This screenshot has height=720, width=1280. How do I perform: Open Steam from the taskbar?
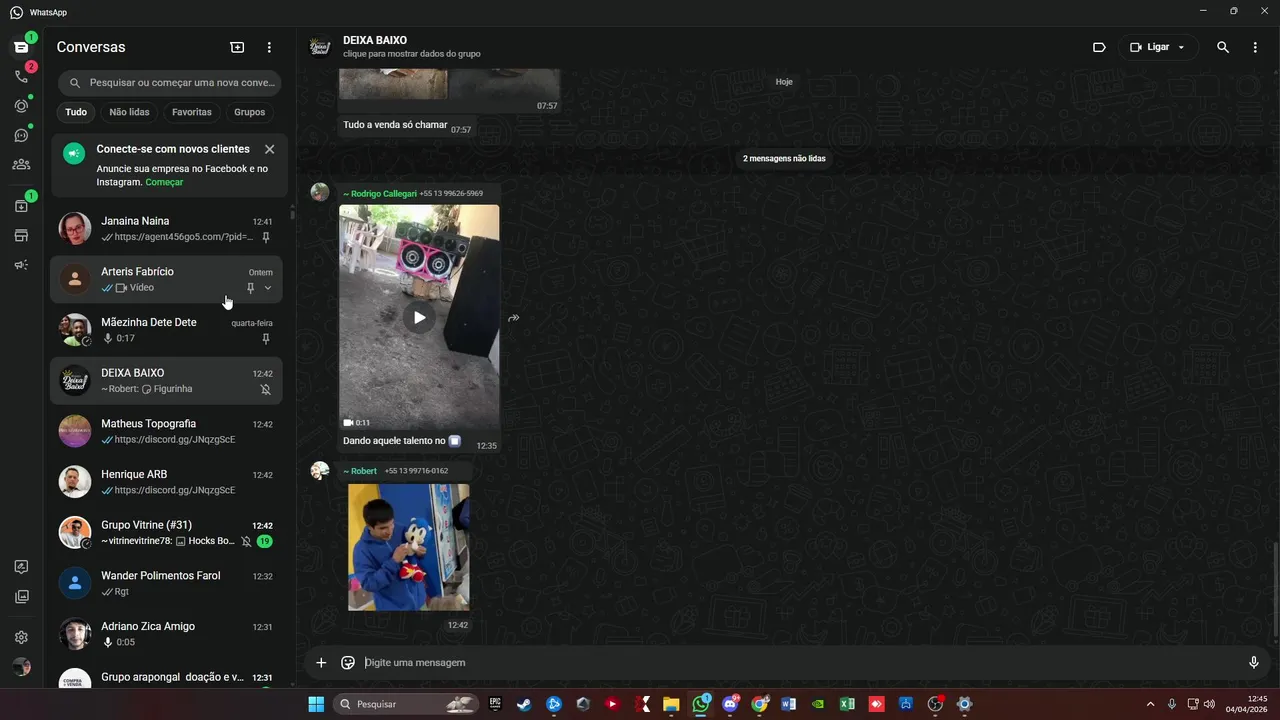(524, 704)
